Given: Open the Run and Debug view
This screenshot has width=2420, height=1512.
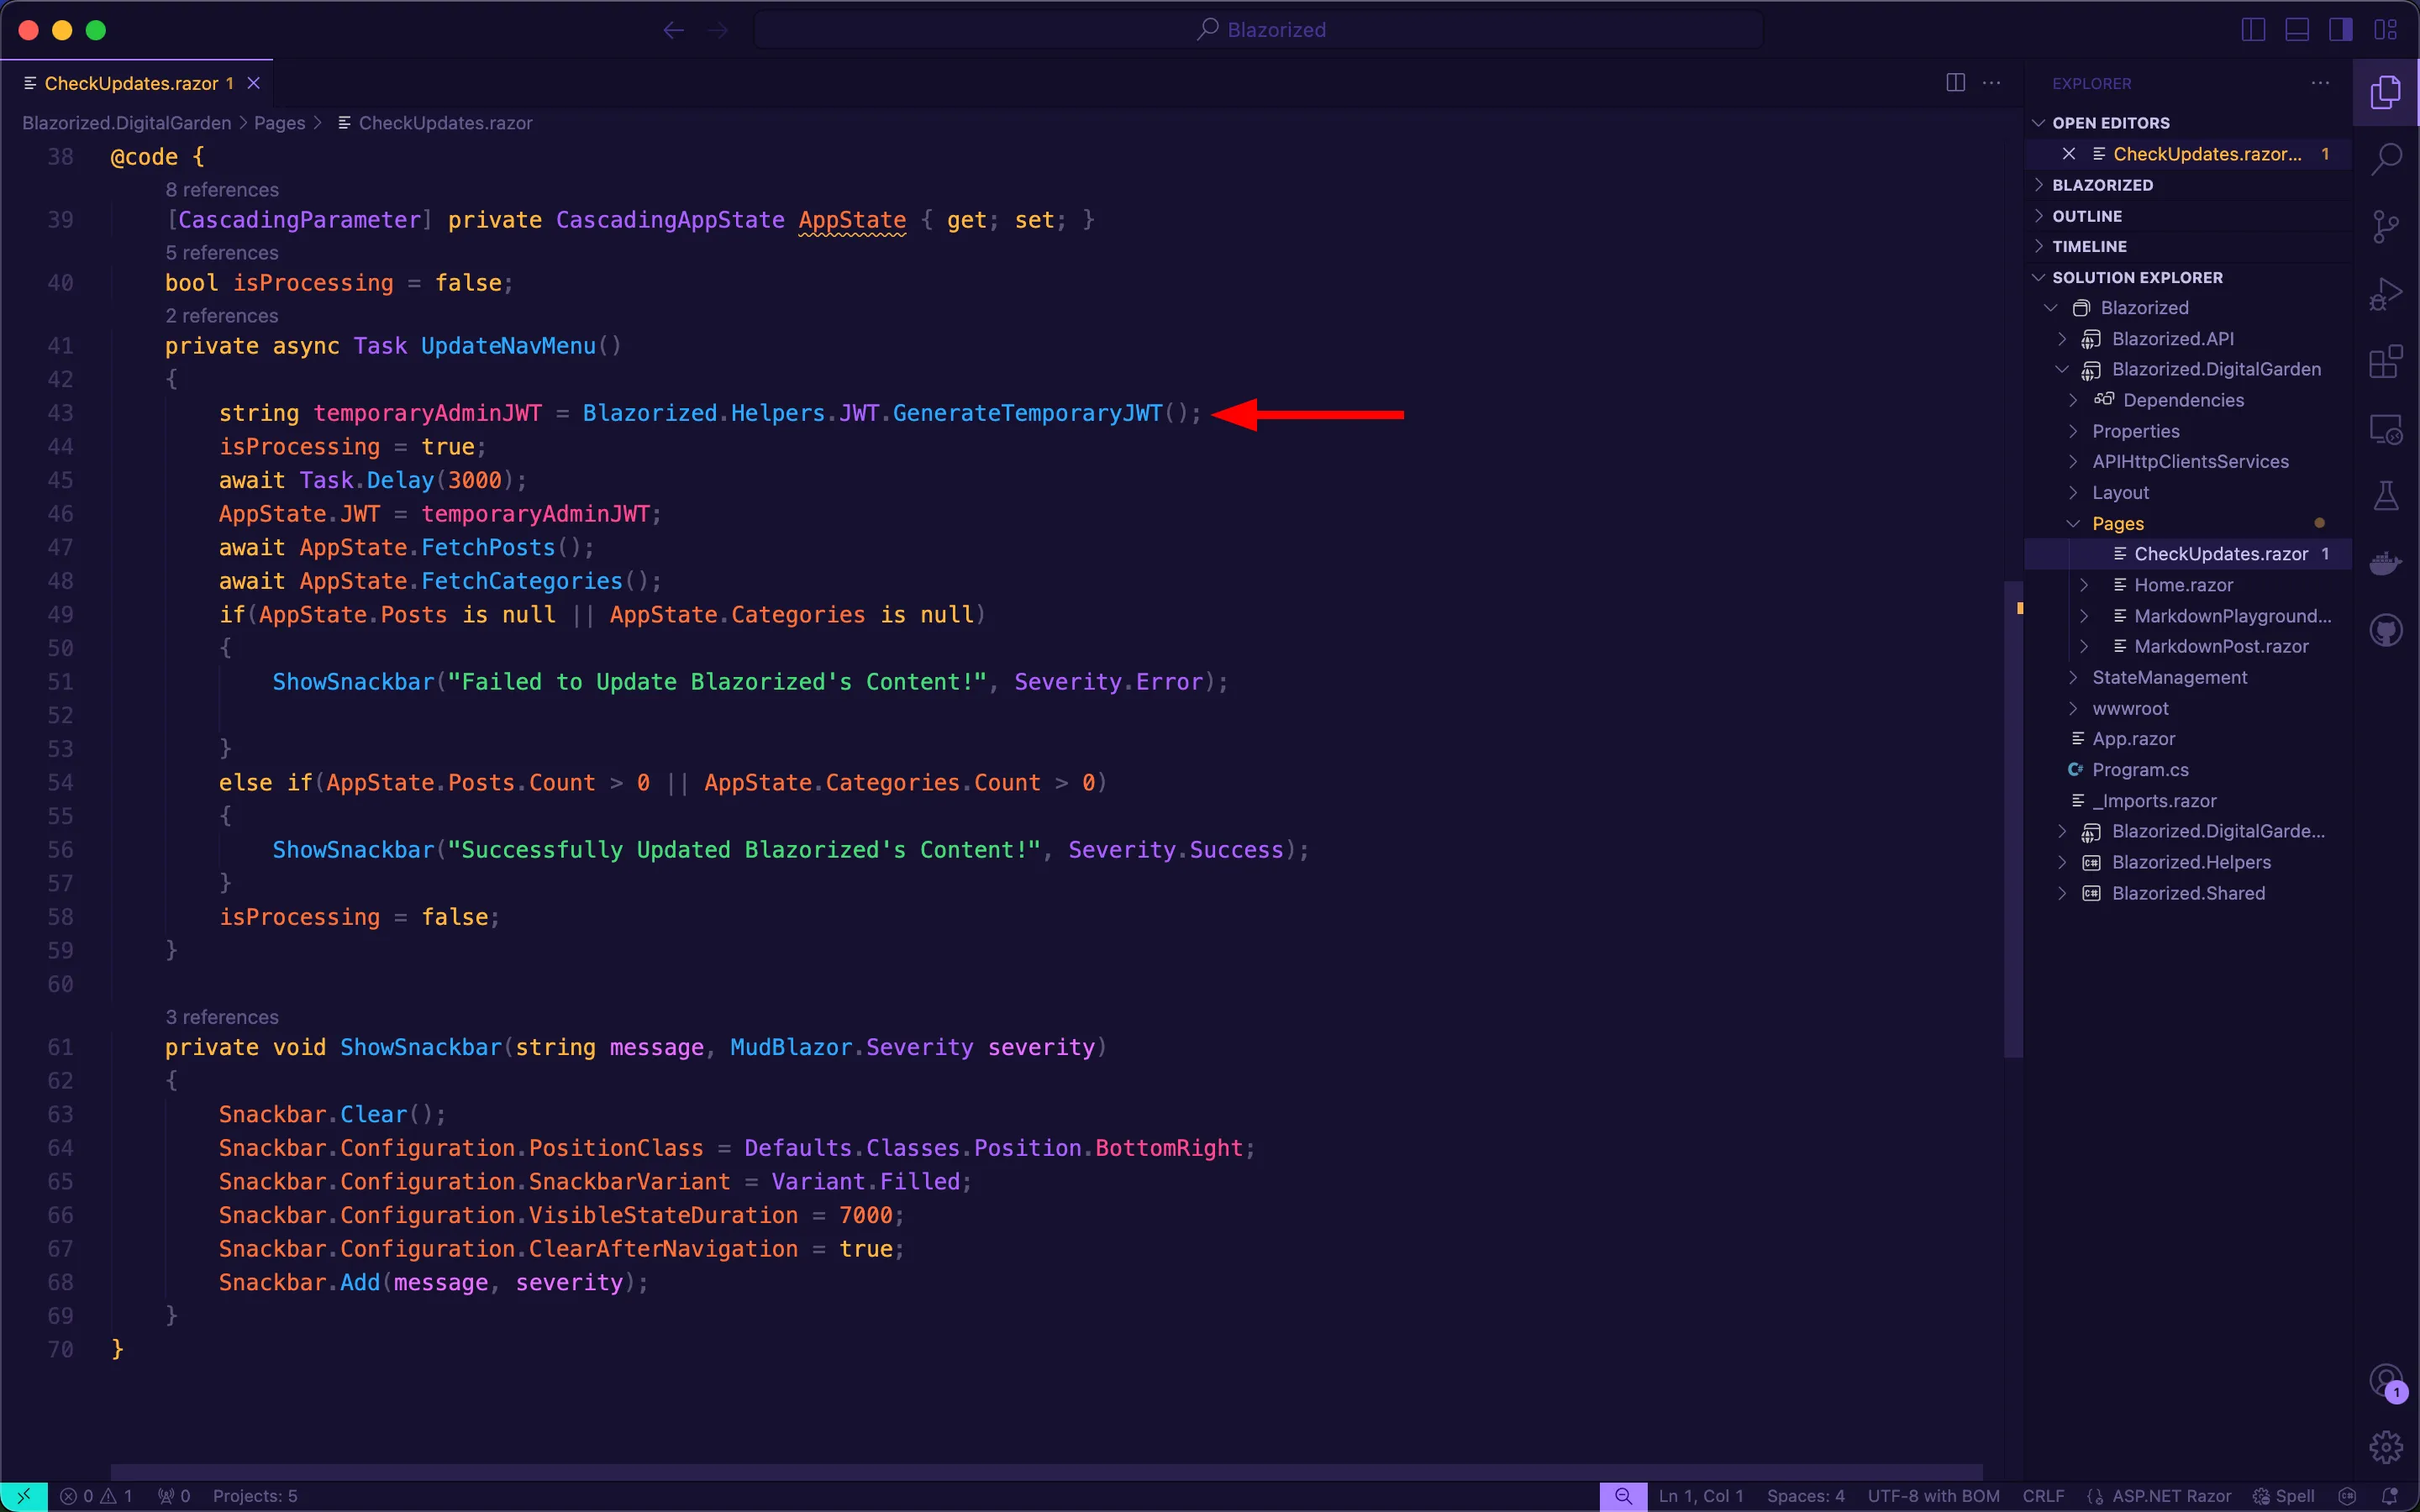Looking at the screenshot, I should (2385, 295).
